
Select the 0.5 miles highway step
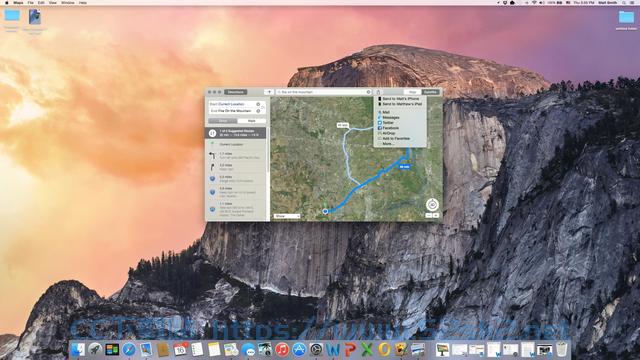[x=237, y=179]
